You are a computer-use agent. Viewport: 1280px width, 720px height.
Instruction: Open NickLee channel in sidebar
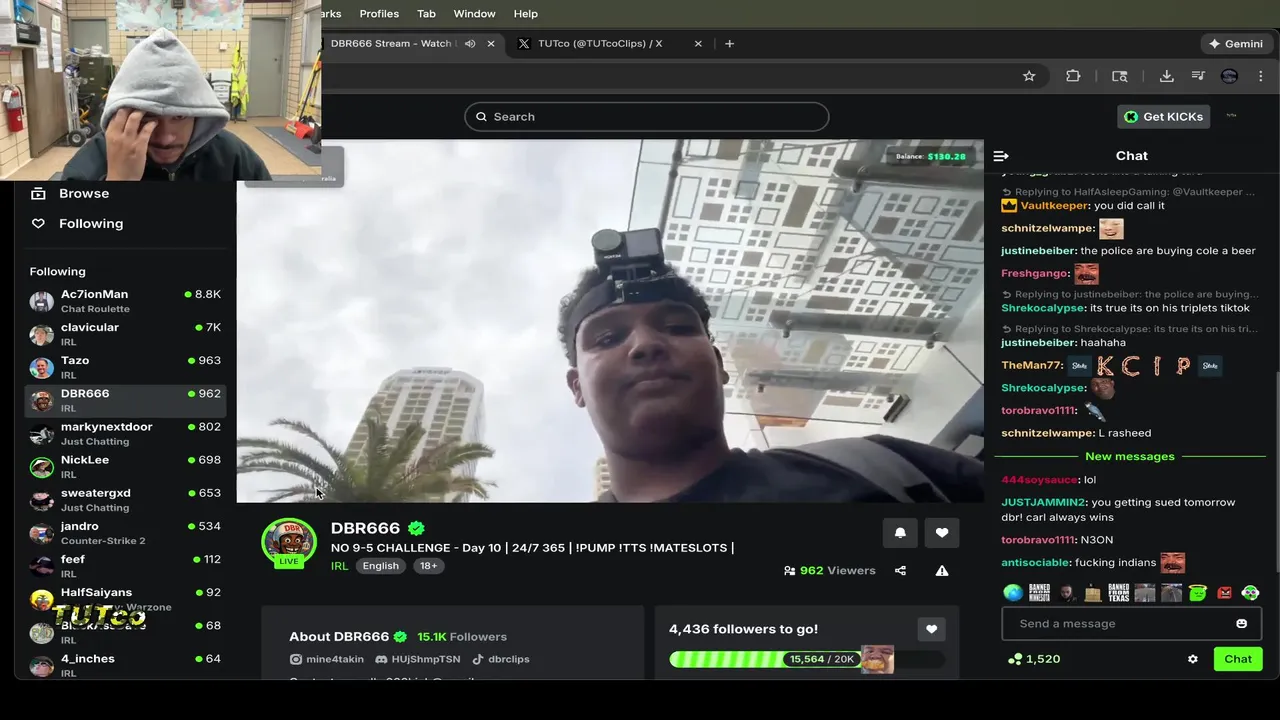coord(126,466)
